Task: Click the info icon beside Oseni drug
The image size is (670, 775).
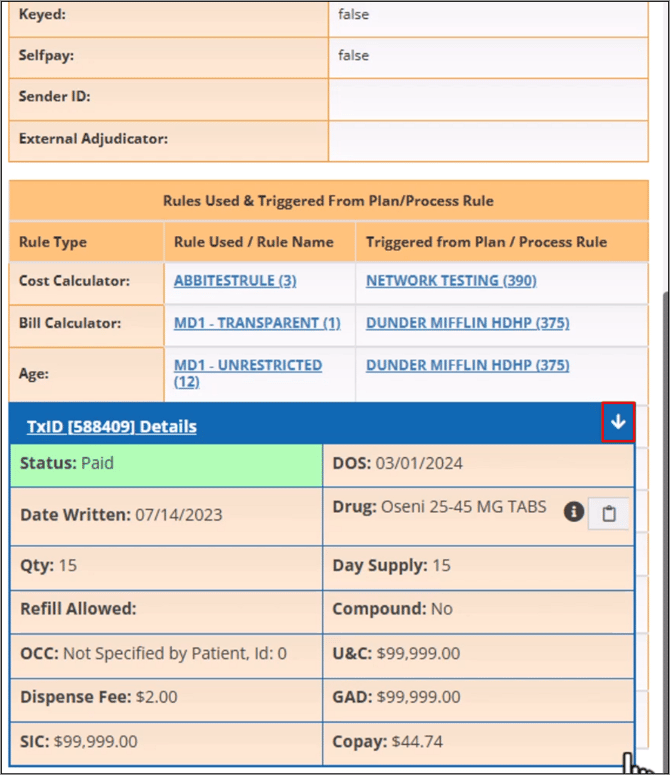Action: click(573, 512)
